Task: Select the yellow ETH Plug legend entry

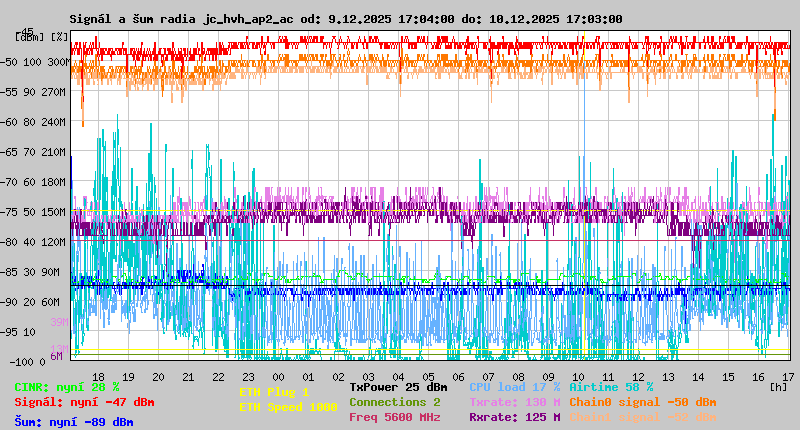Action: [x=274, y=392]
